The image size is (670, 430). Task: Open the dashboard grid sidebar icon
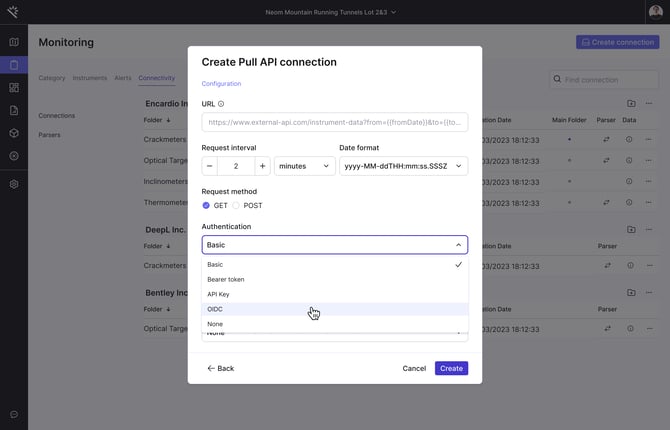coord(14,88)
